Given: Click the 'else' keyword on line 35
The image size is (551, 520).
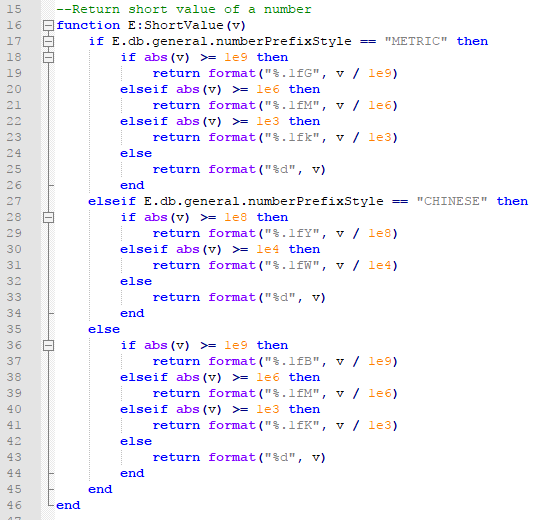Looking at the screenshot, I should pos(104,329).
